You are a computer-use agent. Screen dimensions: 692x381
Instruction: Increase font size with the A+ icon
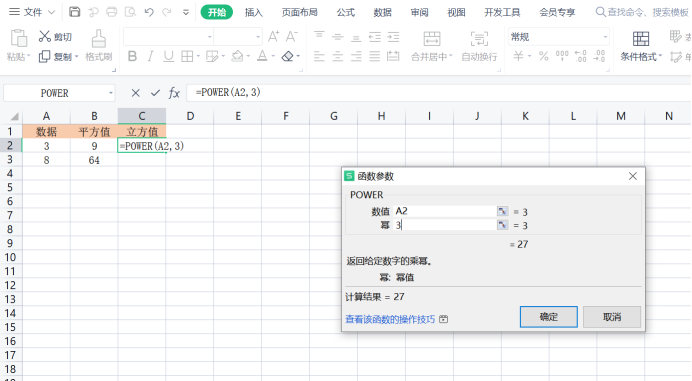(x=274, y=37)
